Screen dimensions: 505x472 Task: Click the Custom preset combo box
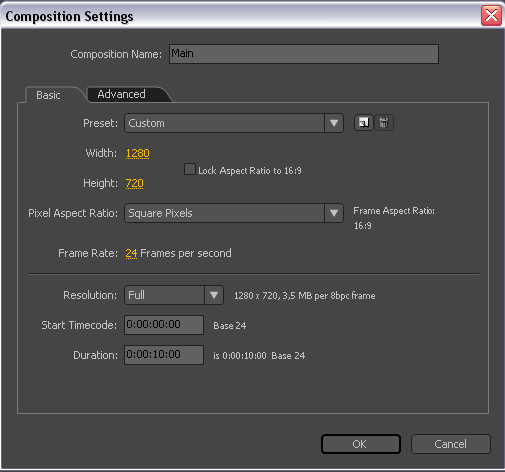coord(234,123)
